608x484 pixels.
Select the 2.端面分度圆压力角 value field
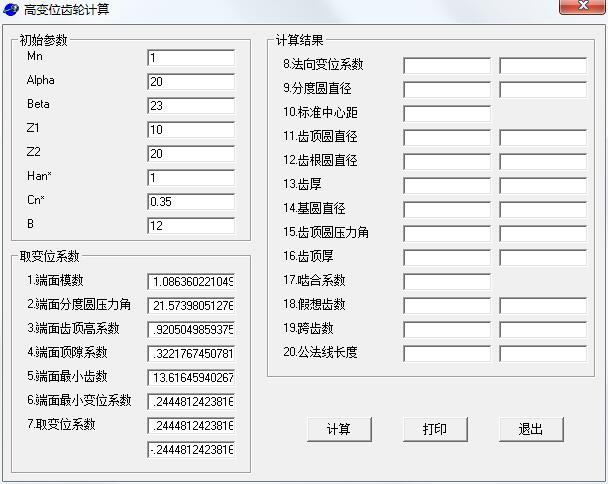click(191, 306)
